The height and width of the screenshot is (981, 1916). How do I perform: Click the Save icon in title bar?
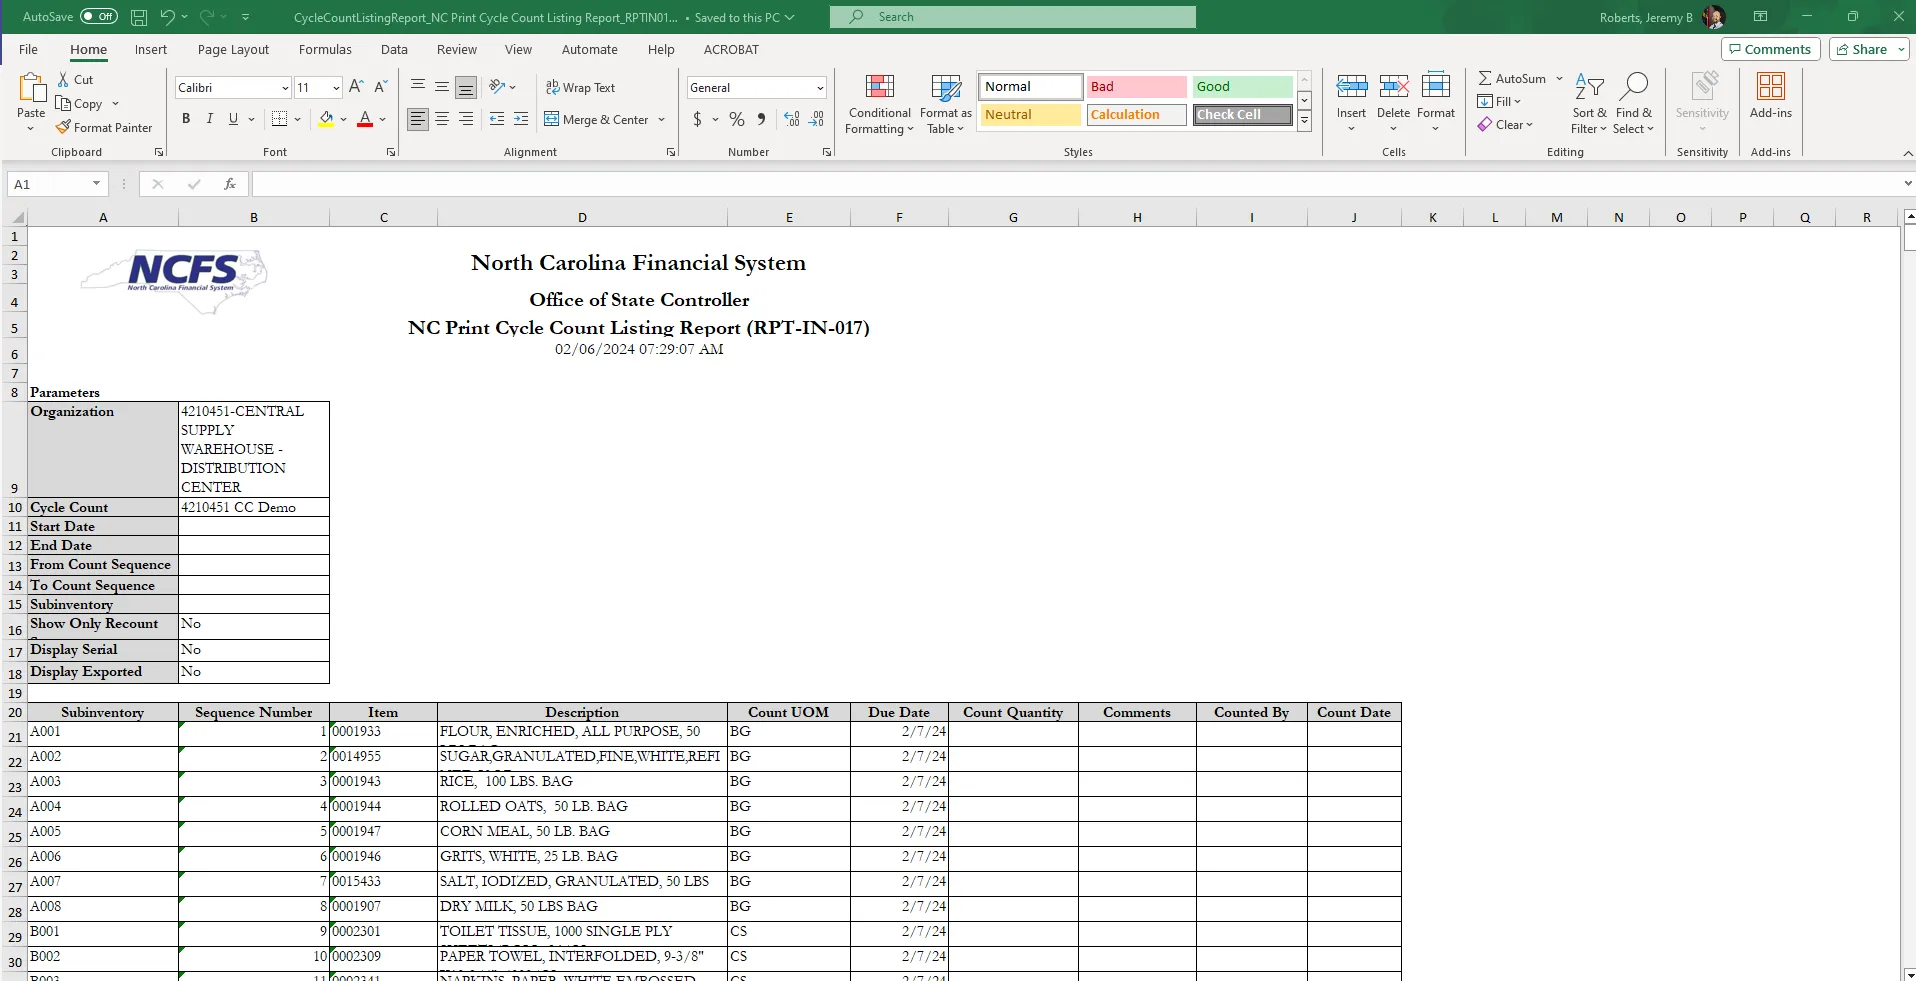pos(139,17)
